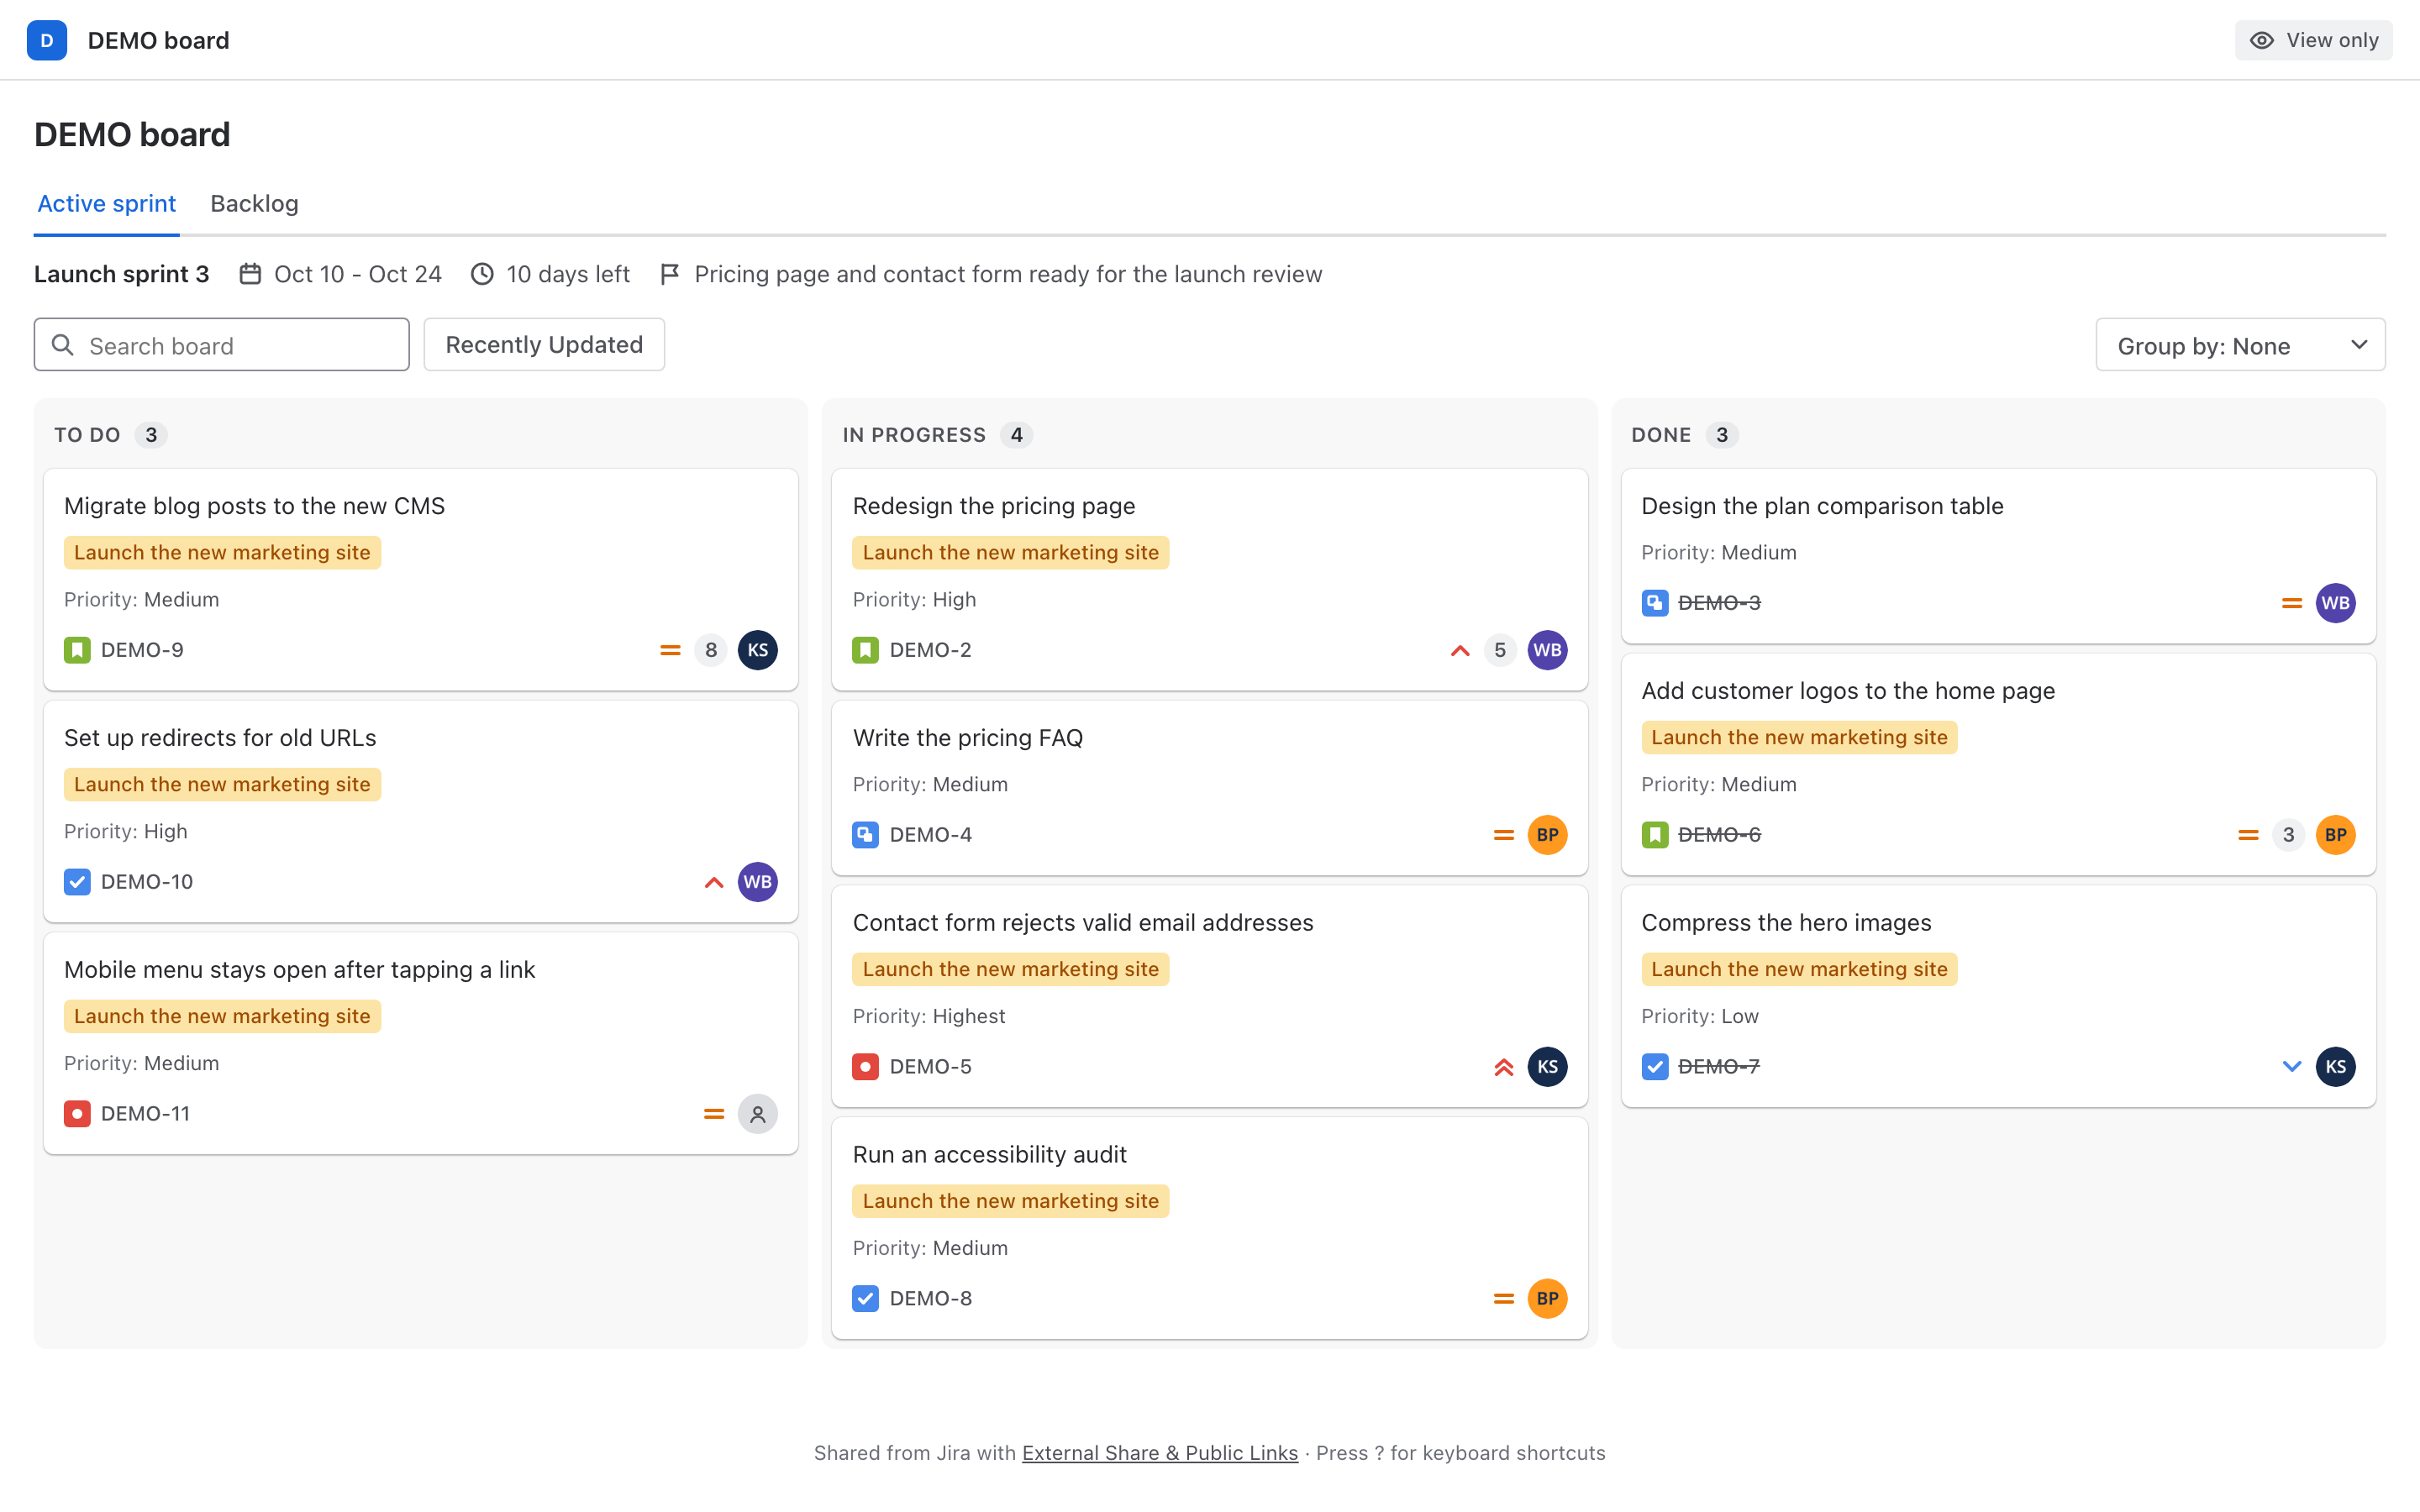
Task: Click the bug icon on DEMO-5
Action: pyautogui.click(x=866, y=1067)
